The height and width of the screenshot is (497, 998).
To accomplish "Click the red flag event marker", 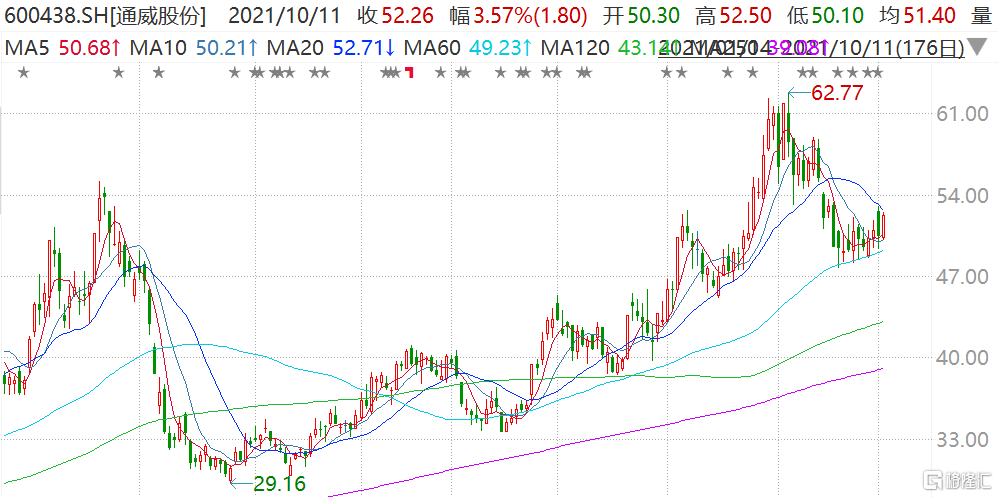I will pos(411,73).
